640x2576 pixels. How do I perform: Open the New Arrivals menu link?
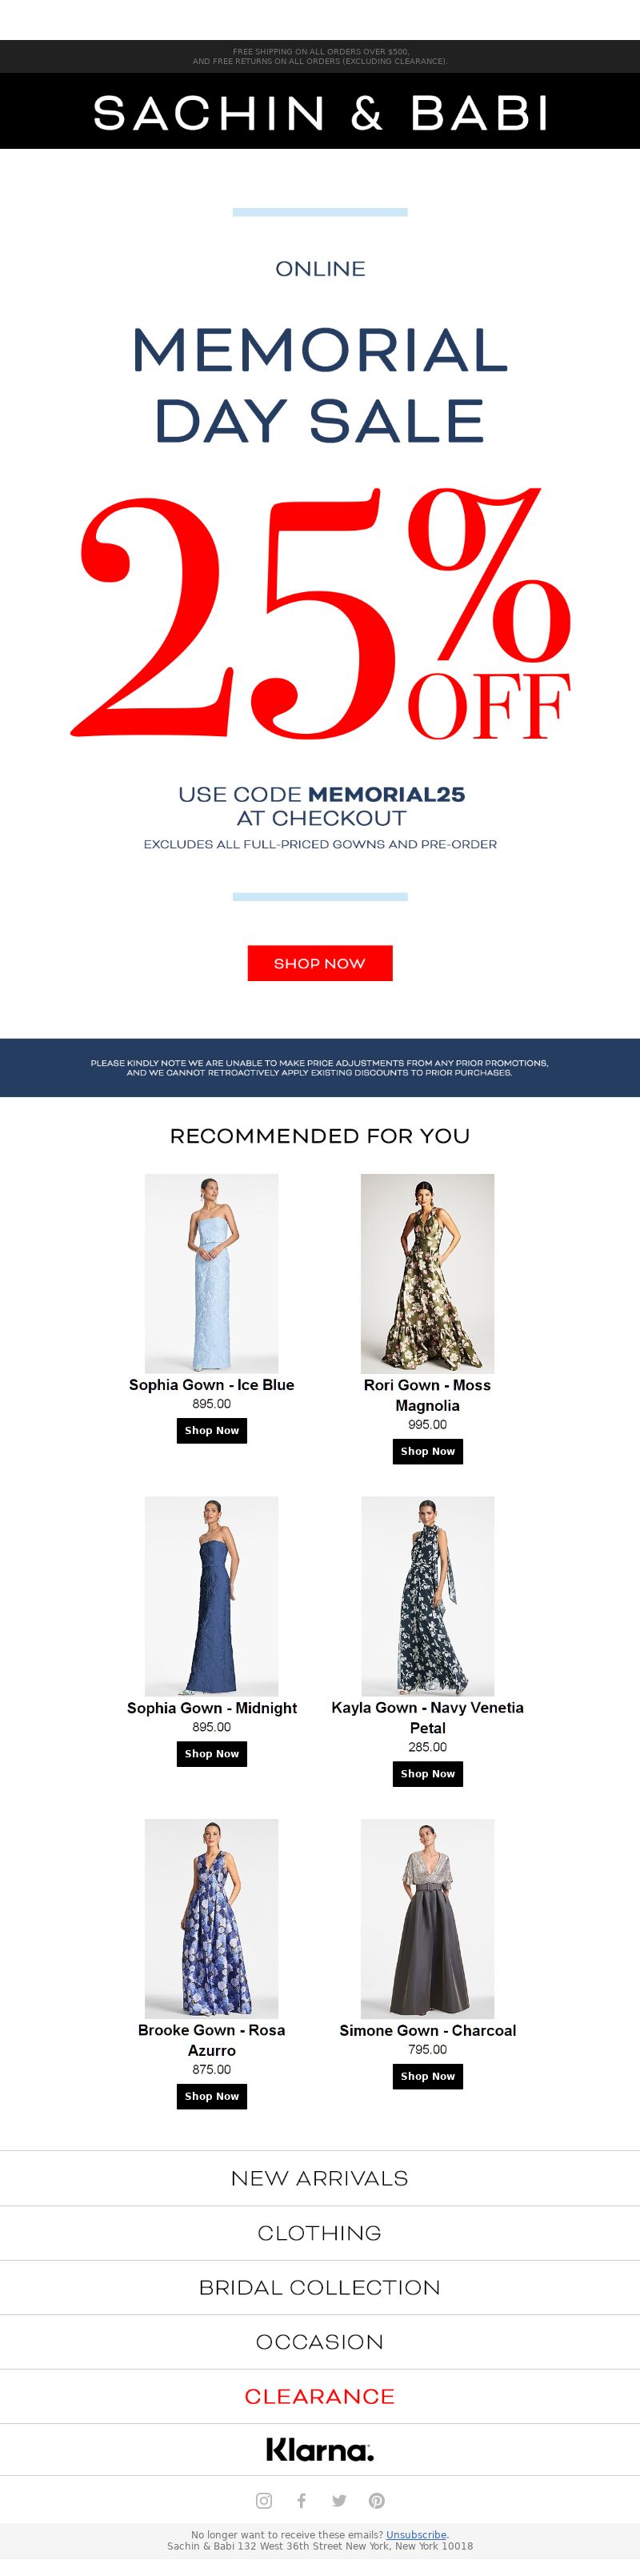point(320,2178)
